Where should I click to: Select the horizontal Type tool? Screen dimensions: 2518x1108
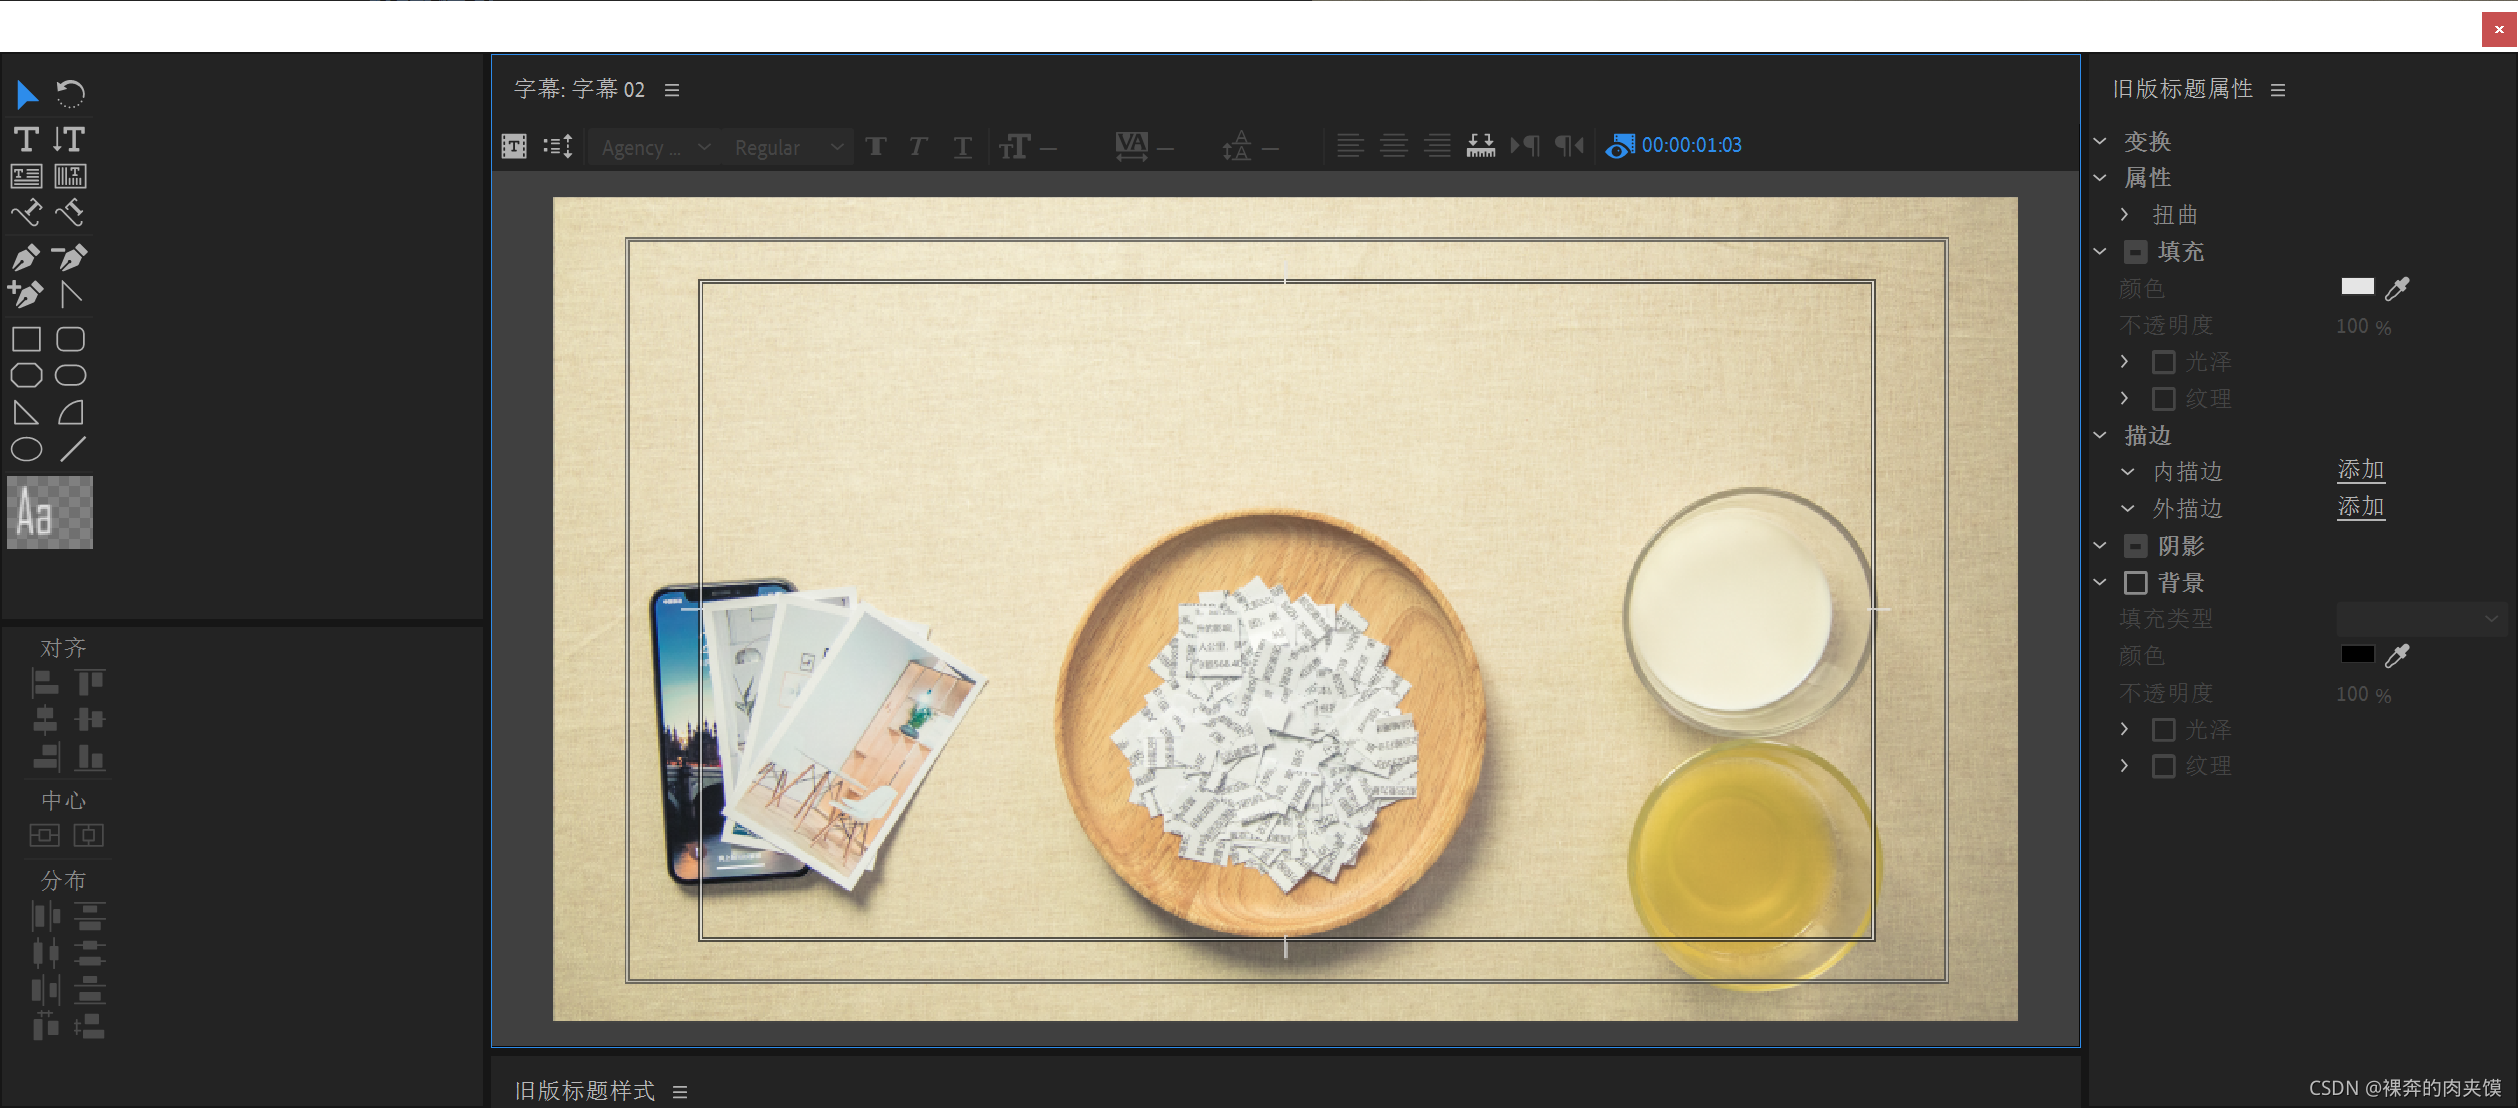tap(26, 139)
